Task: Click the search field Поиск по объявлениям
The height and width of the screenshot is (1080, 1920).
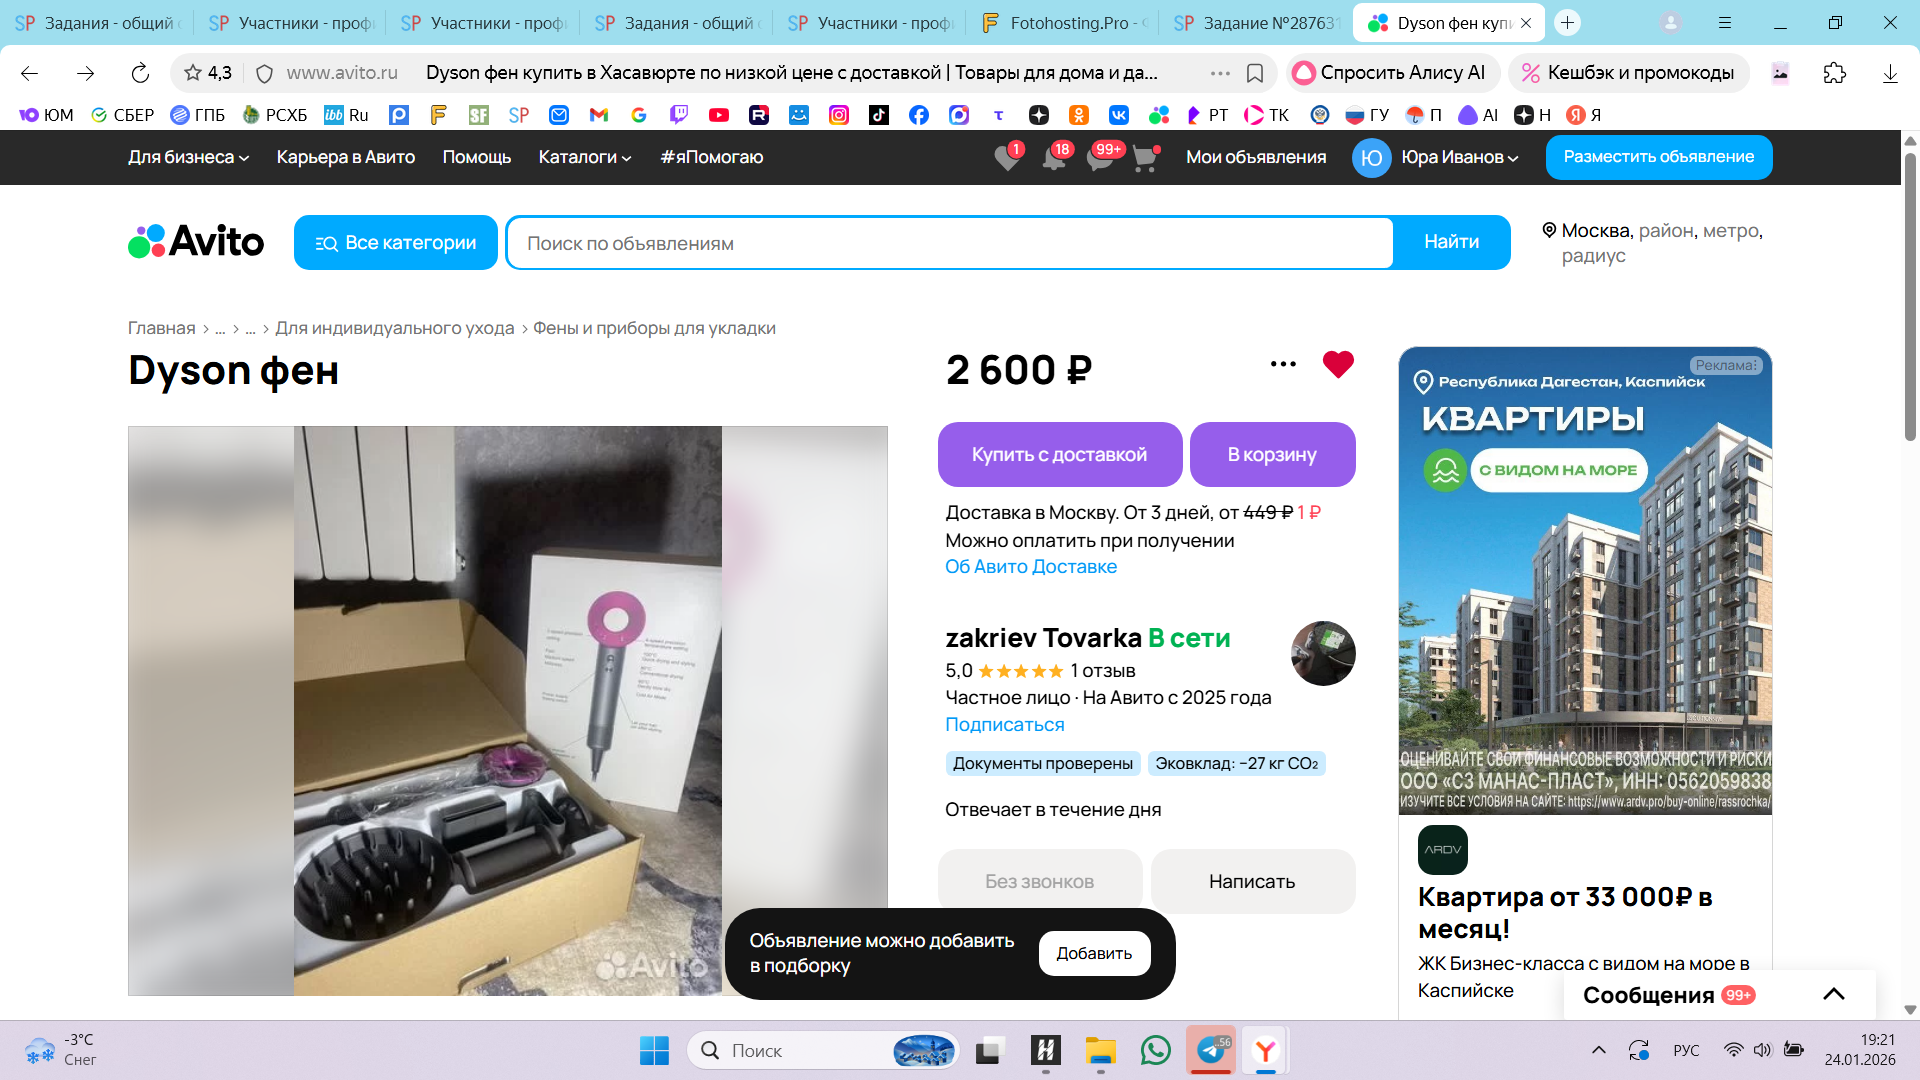Action: click(x=948, y=243)
